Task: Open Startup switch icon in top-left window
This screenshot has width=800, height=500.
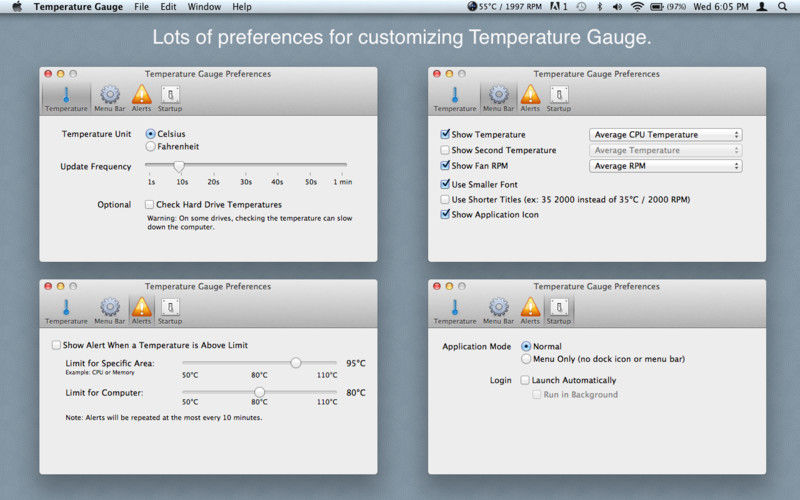Action: click(170, 95)
